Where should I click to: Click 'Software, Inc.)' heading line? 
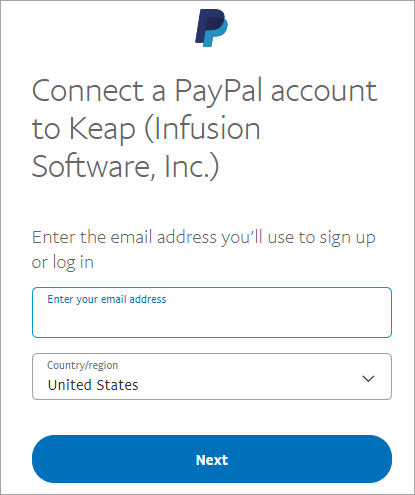[x=125, y=166]
